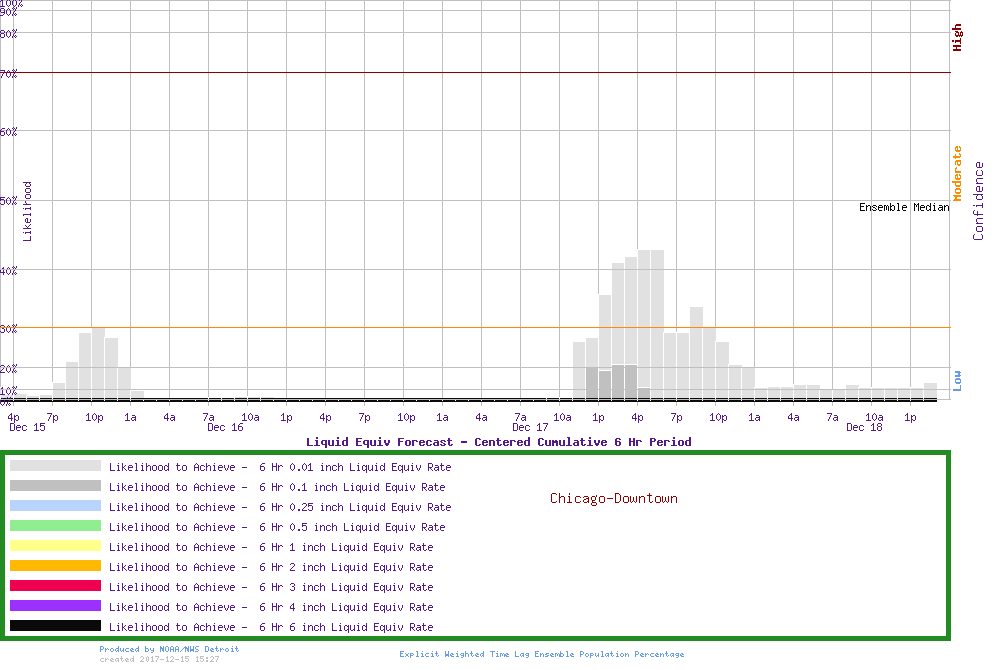
Task: Click the black 6 inch legend swatch
Action: pos(55,626)
